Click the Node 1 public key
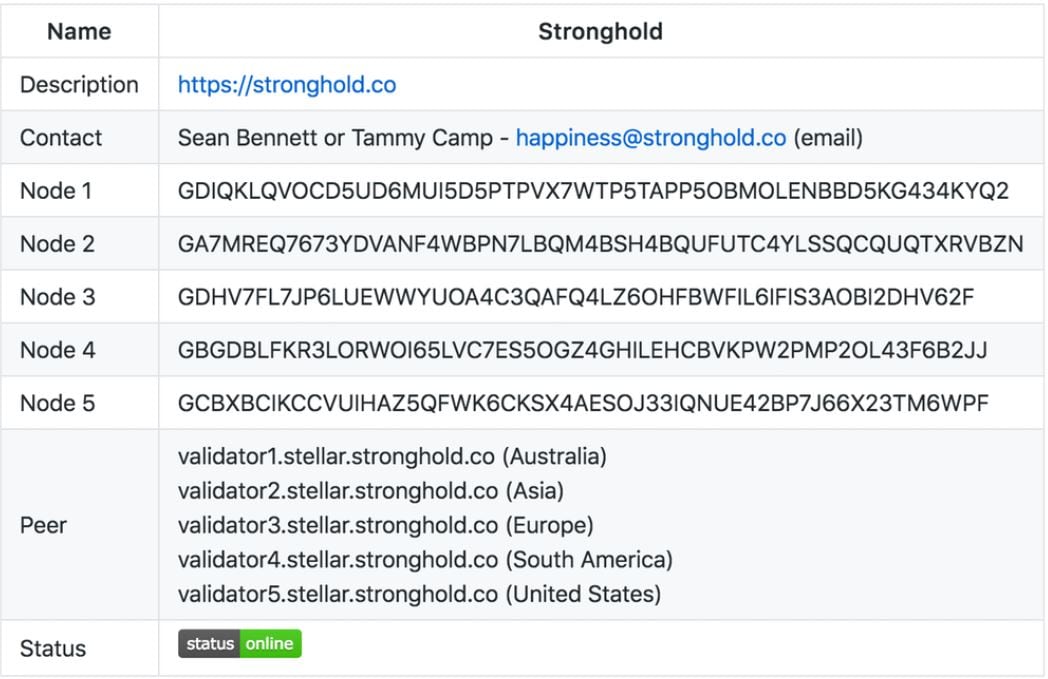The width and height of the screenshot is (1048, 679). (593, 191)
